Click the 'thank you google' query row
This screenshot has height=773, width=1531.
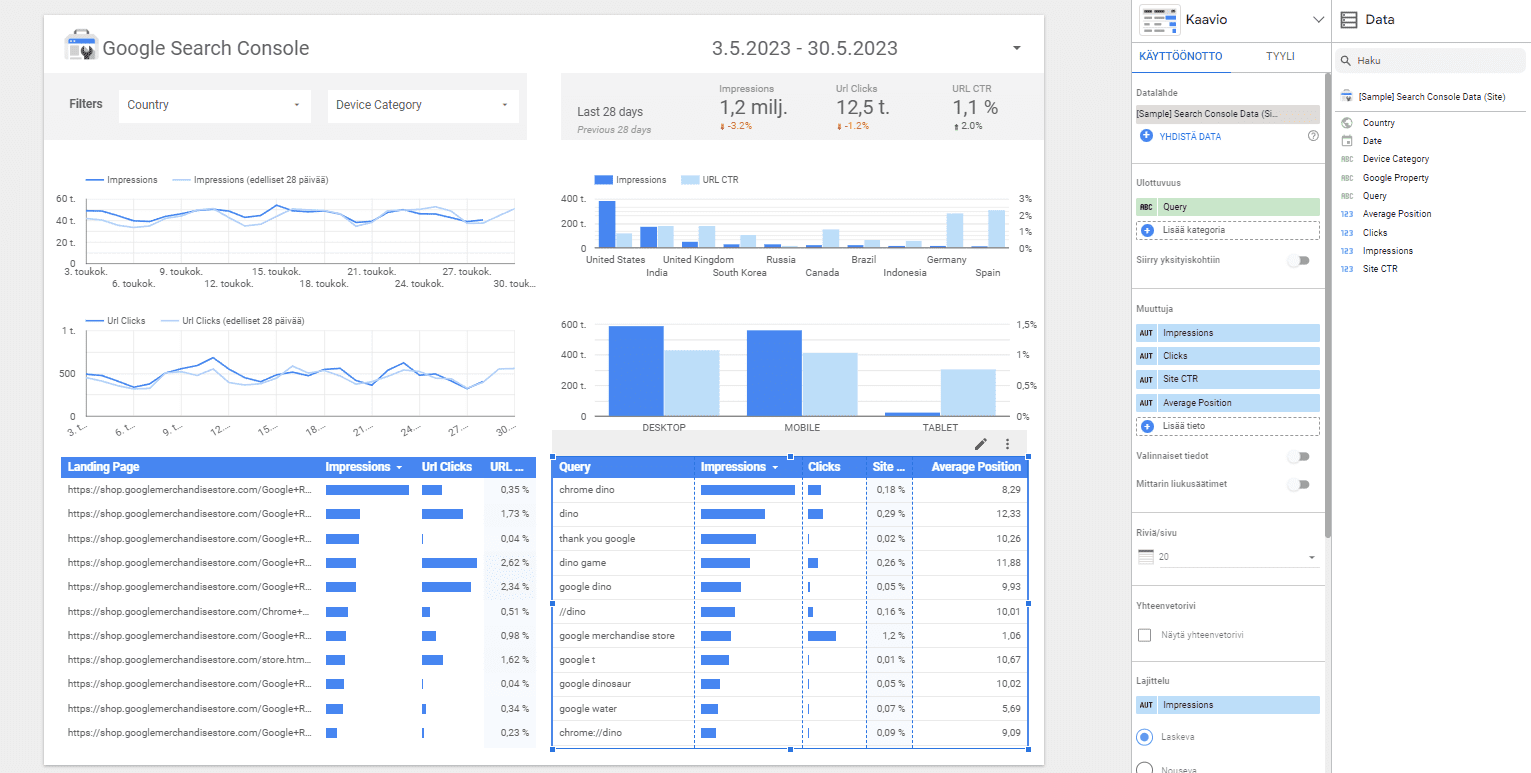coord(790,539)
